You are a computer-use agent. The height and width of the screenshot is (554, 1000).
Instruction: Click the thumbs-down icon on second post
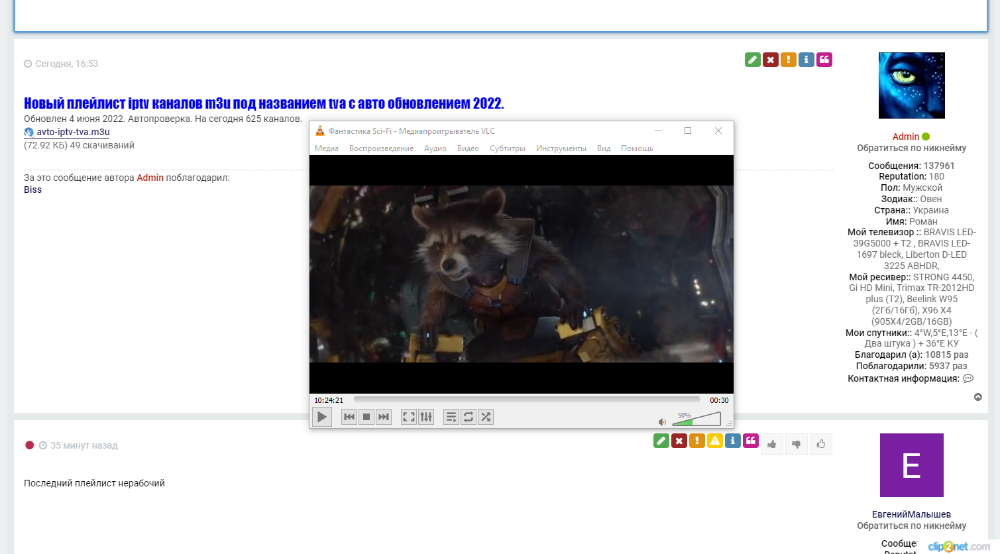tap(796, 444)
